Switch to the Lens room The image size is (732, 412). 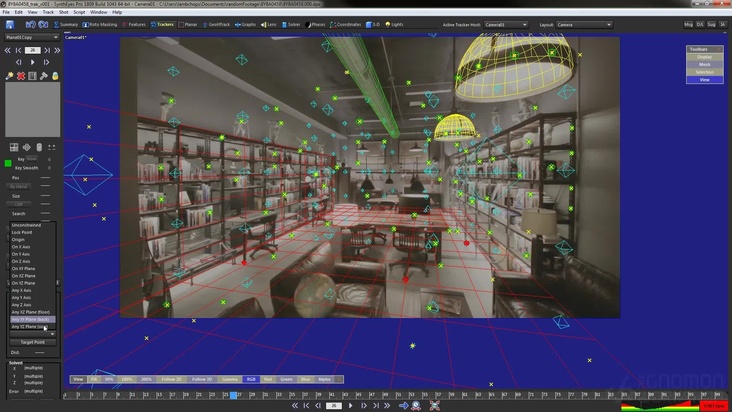tap(271, 23)
